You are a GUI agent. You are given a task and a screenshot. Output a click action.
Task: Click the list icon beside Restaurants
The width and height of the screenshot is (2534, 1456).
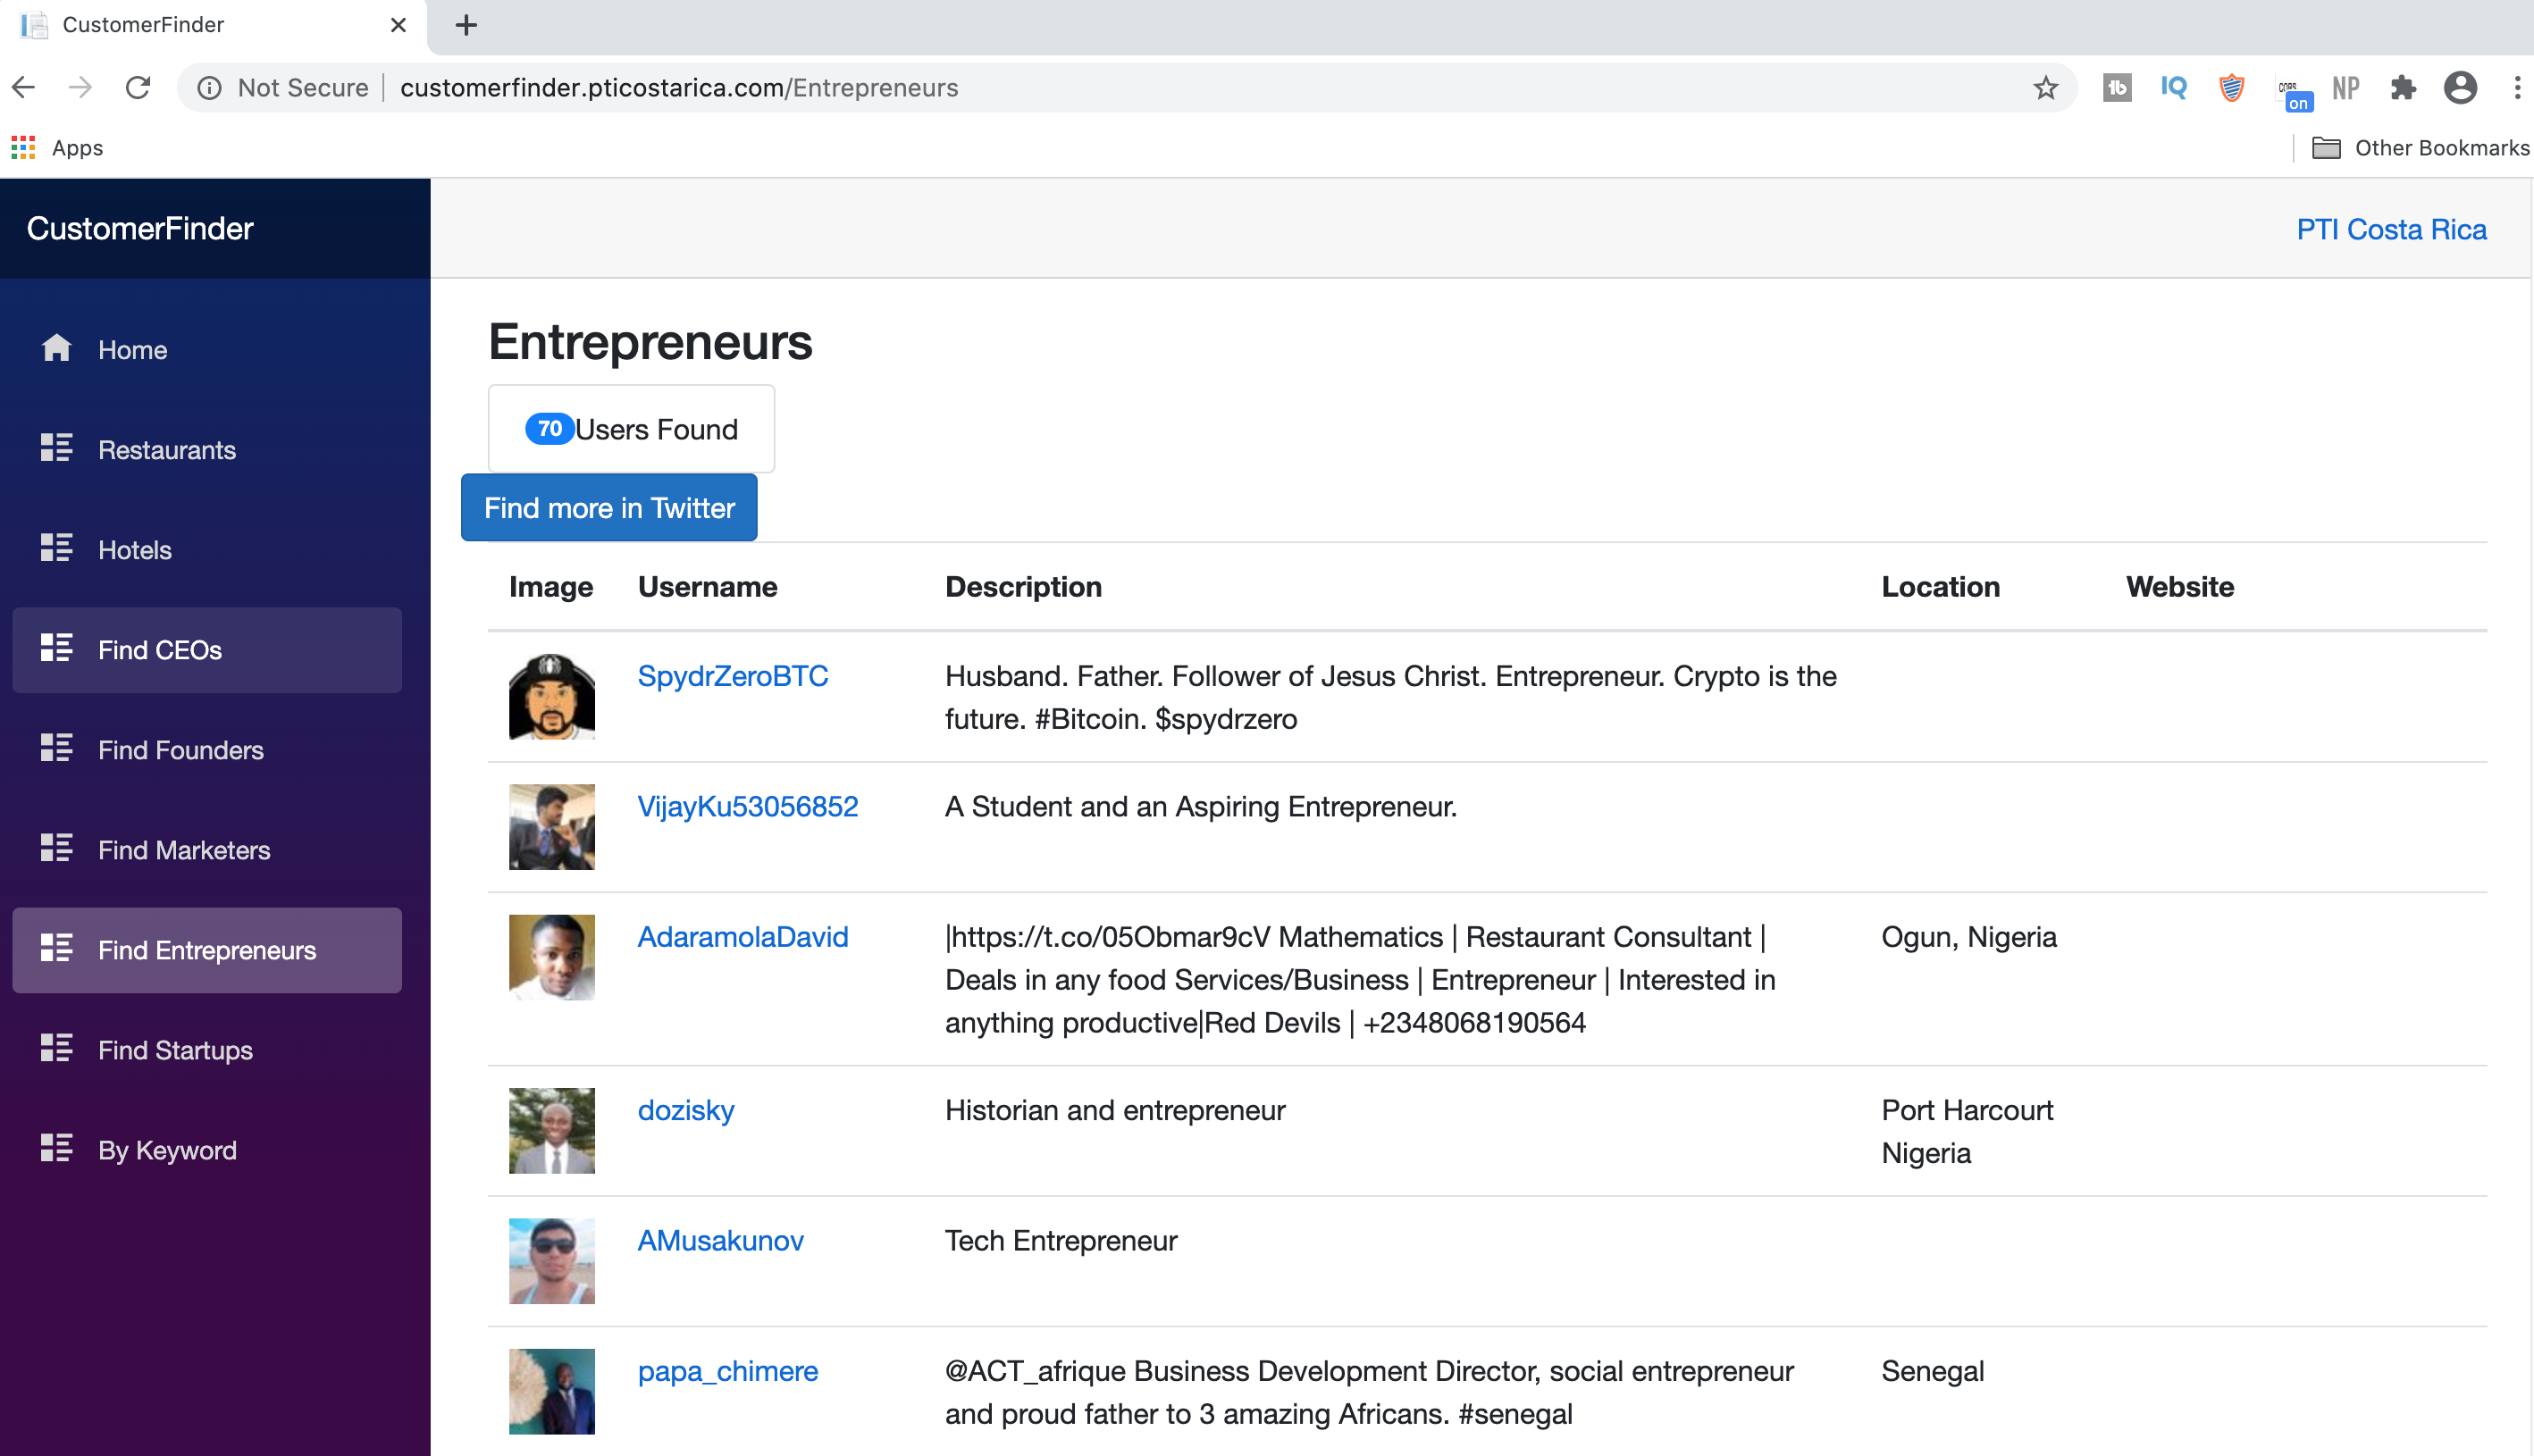pos(56,448)
